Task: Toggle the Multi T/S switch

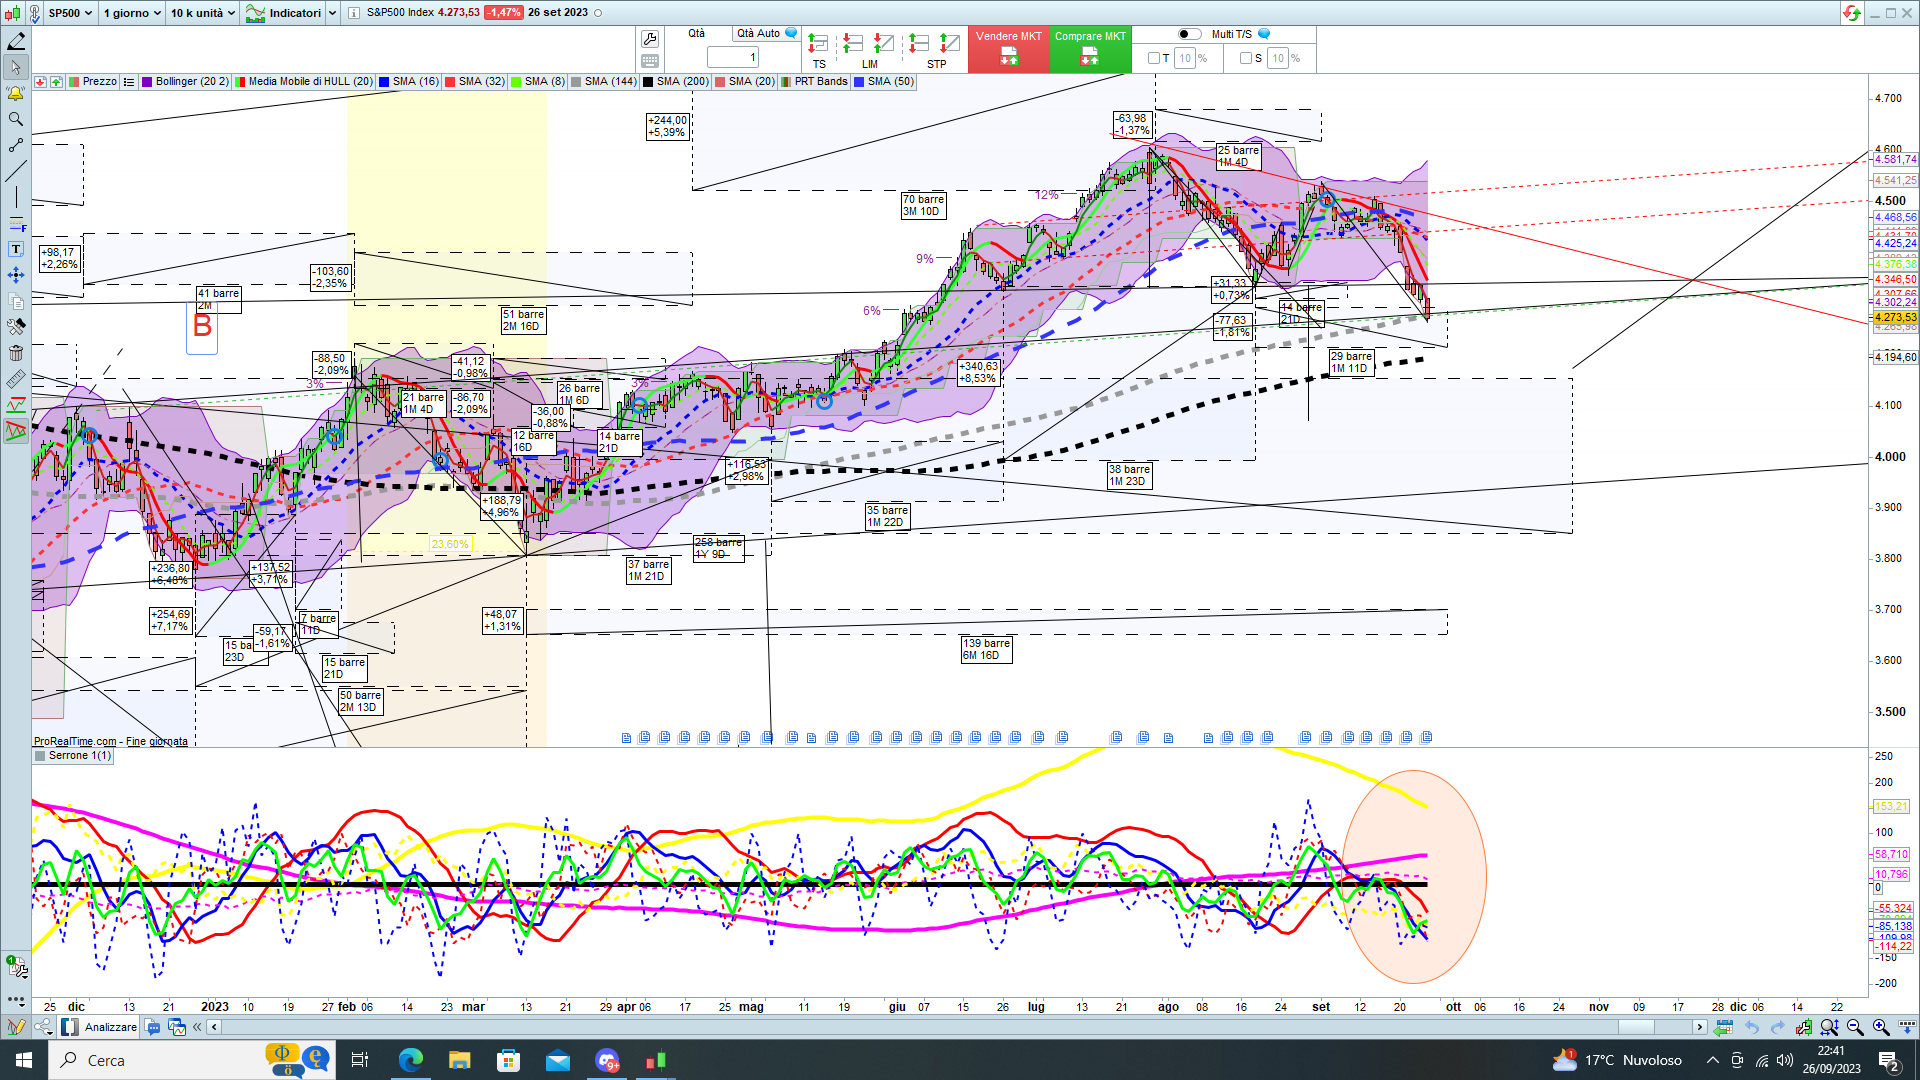Action: coord(1189,34)
